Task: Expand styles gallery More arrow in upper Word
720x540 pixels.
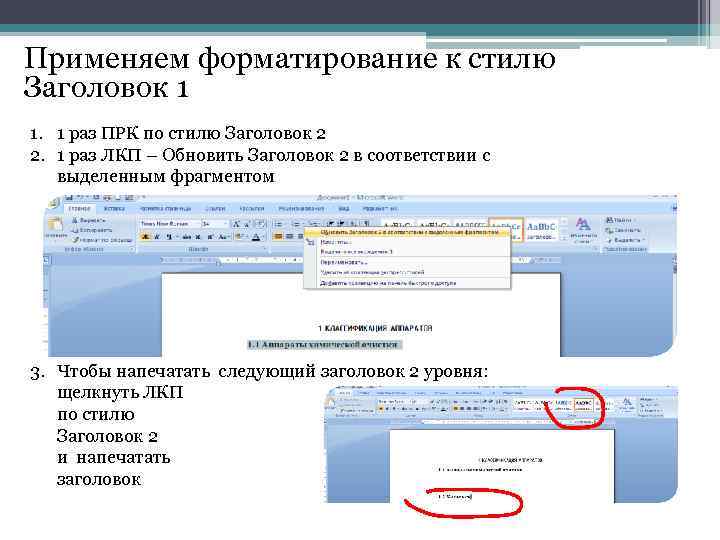Action: pos(564,239)
